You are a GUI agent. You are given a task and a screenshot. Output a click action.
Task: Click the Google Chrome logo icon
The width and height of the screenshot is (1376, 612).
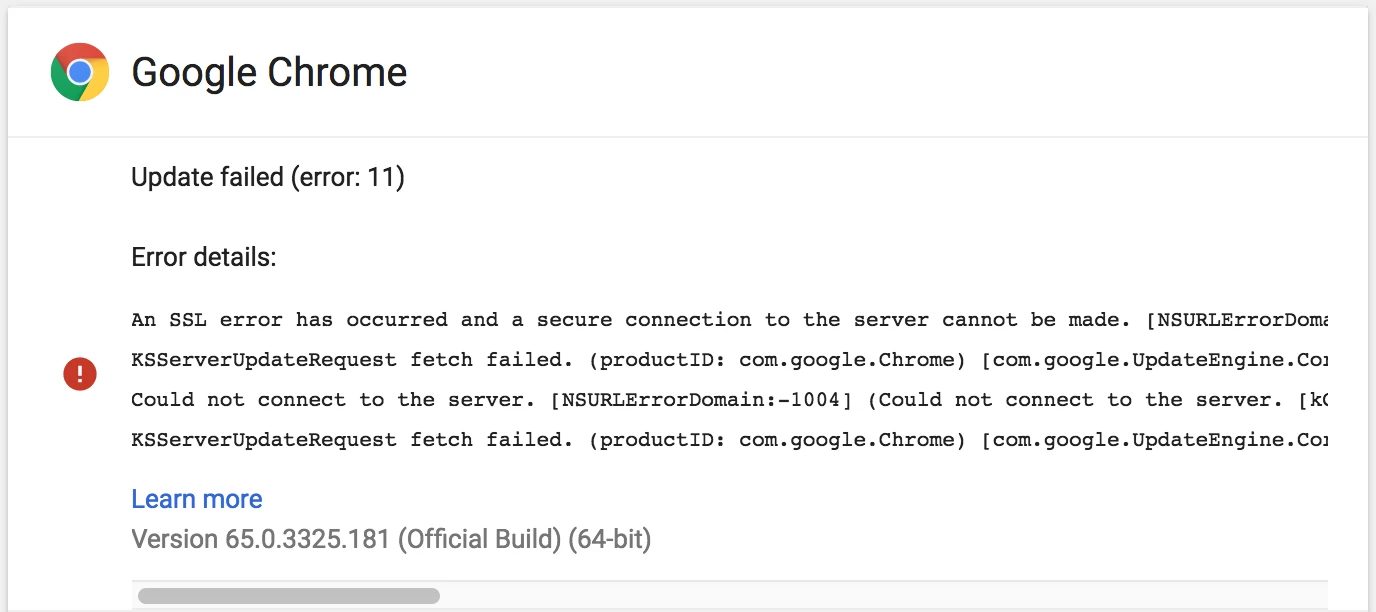80,72
